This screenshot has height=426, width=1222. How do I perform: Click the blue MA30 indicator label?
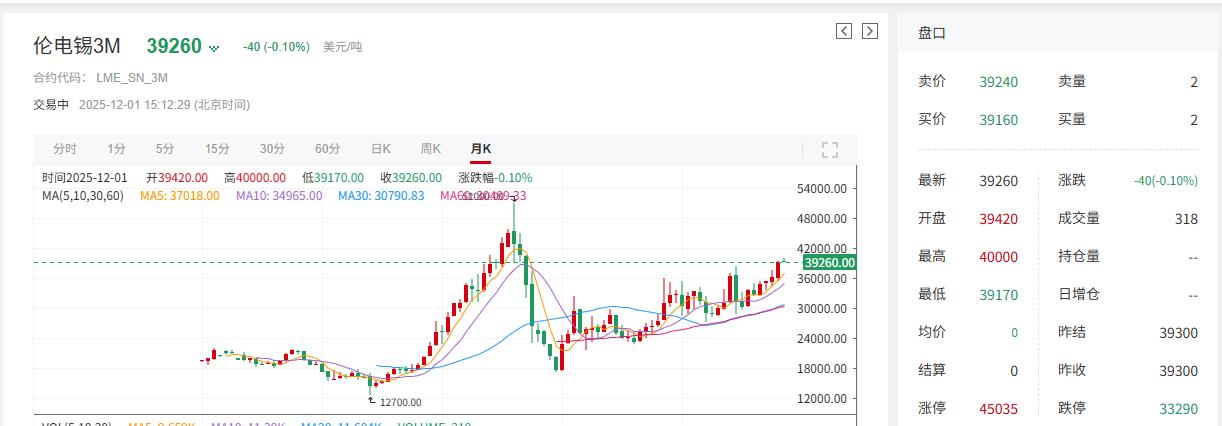point(381,196)
